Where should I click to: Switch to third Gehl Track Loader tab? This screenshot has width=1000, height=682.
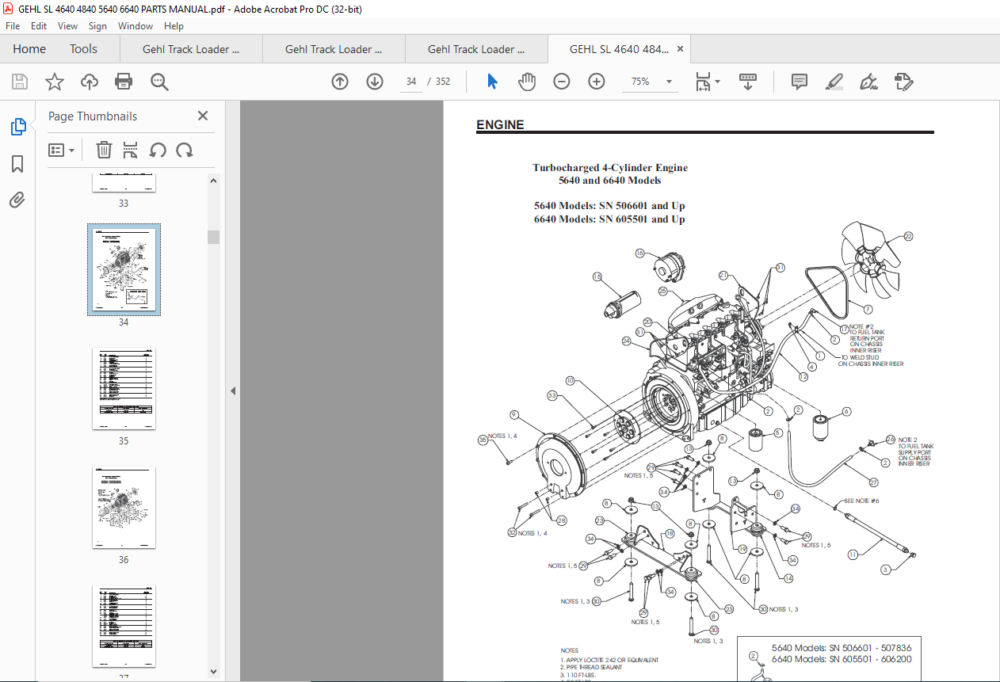[476, 49]
